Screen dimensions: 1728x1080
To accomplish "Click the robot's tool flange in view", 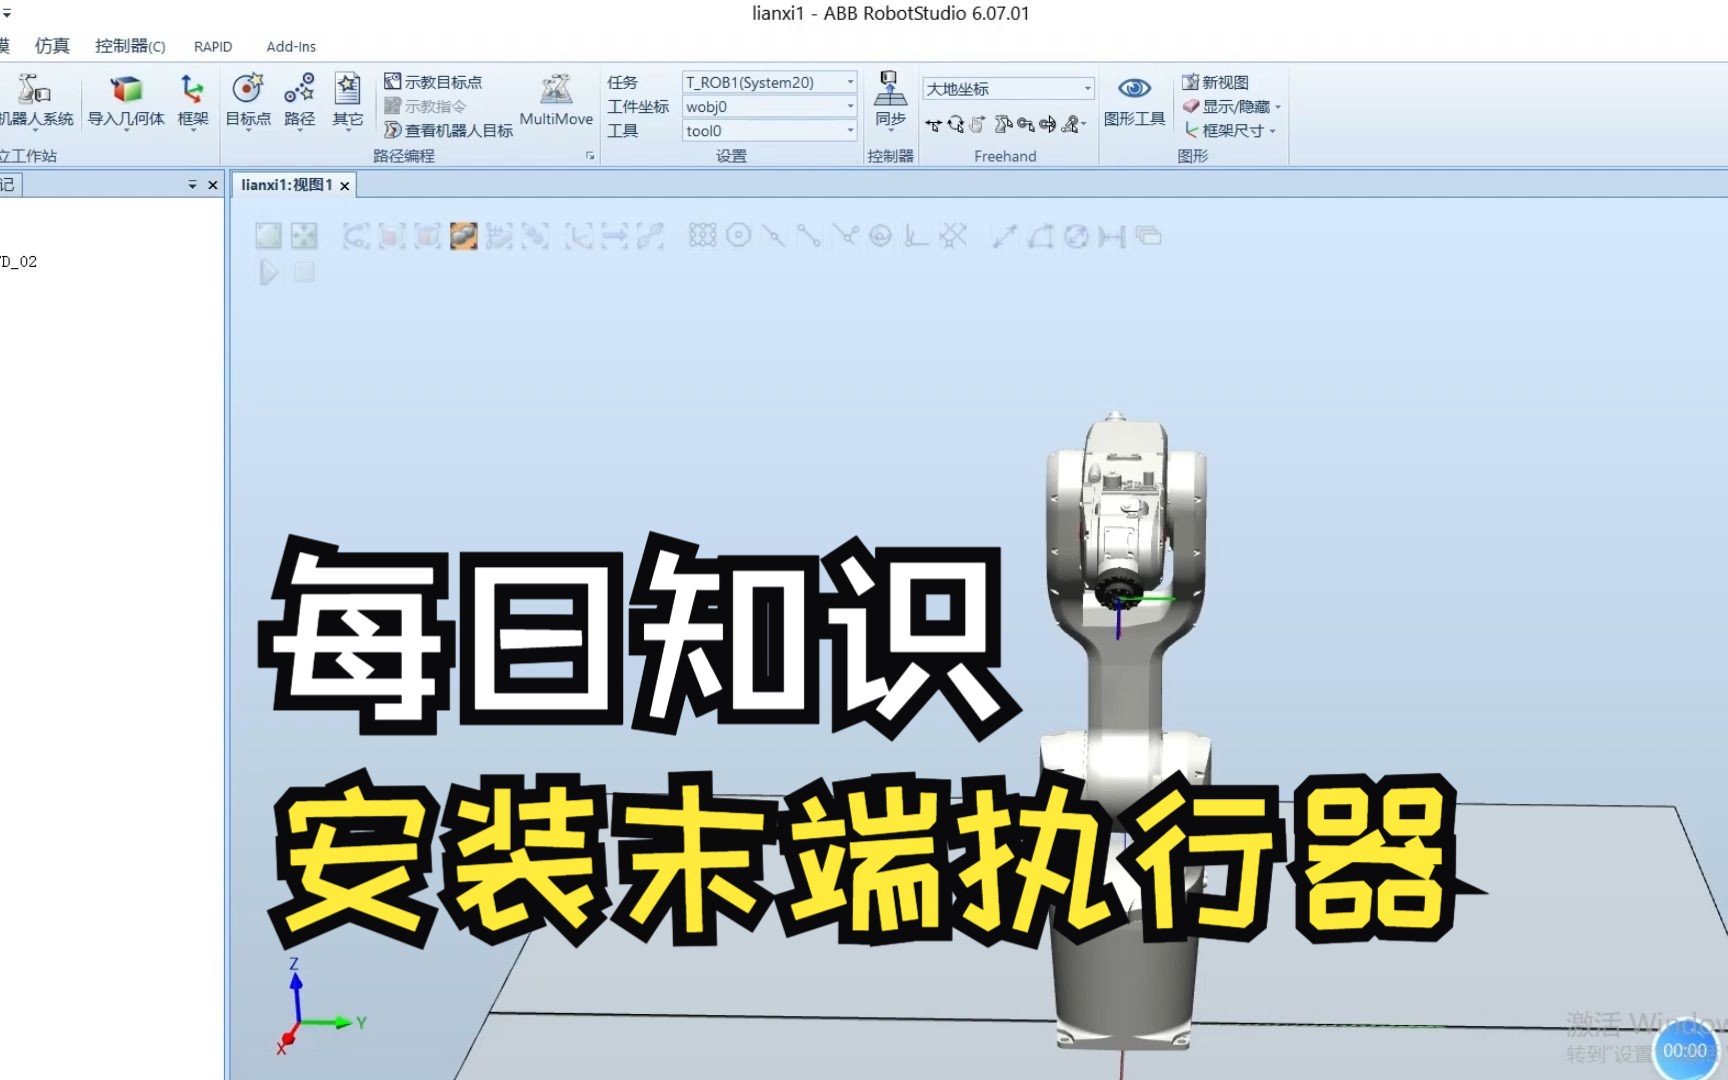I will click(x=1116, y=590).
